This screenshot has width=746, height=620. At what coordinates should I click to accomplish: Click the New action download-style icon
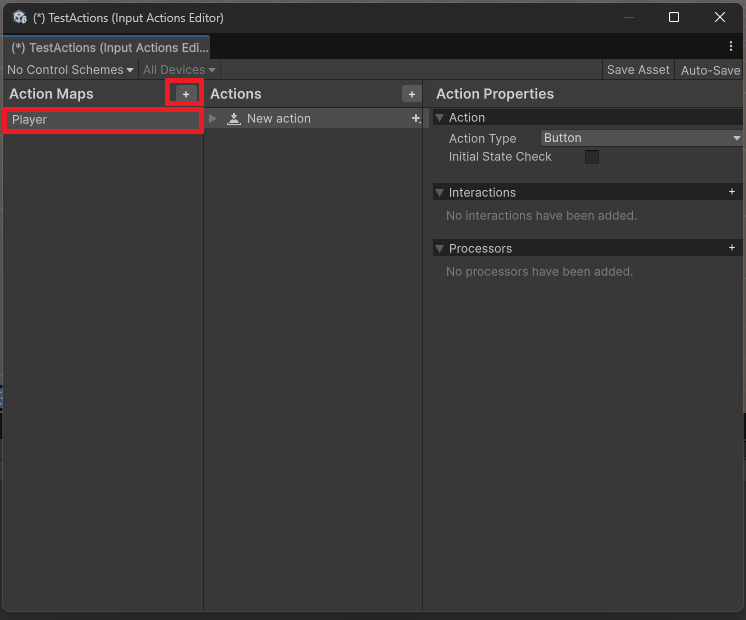point(234,119)
